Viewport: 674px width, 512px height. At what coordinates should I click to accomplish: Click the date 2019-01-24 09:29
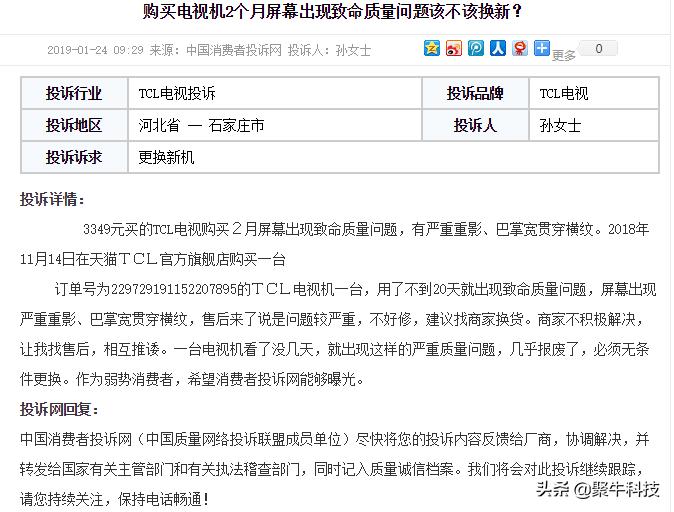[x=95, y=50]
